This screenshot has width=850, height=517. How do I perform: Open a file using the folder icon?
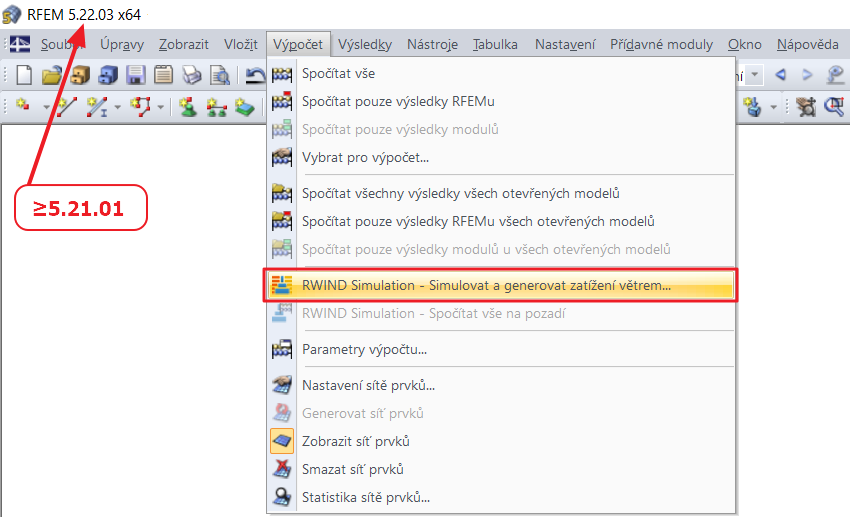point(51,75)
